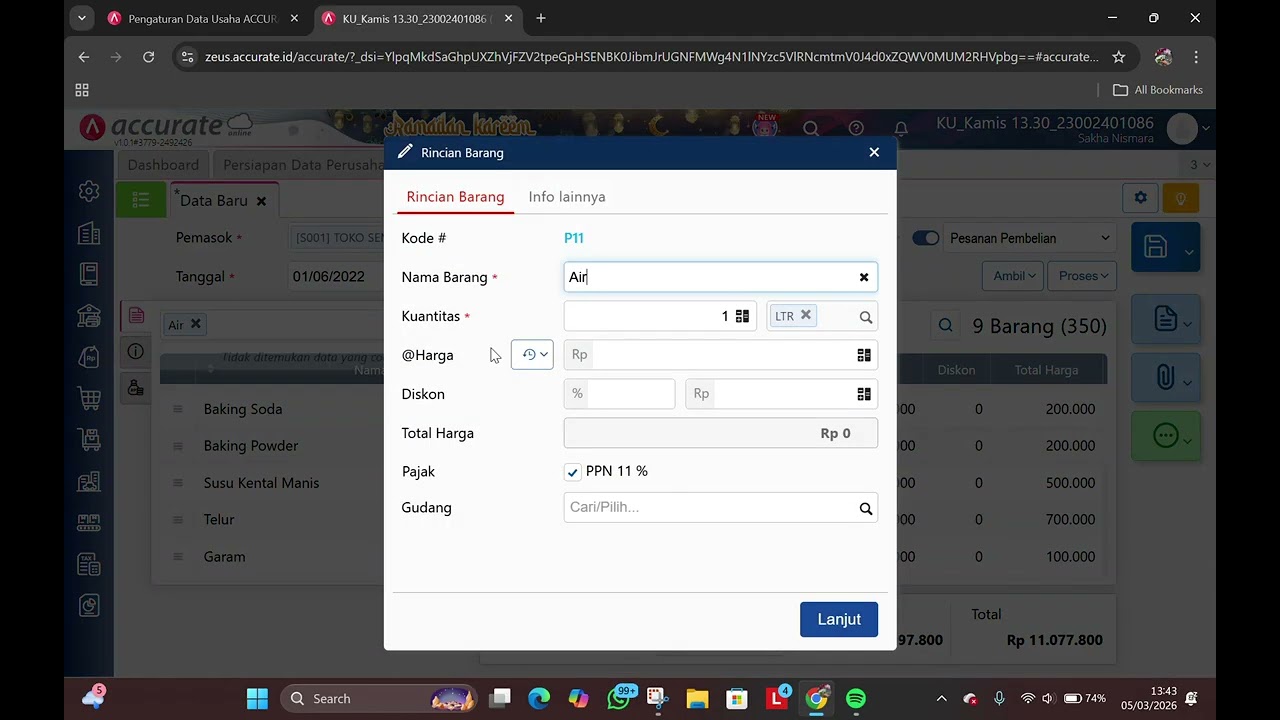Close the Rincian Barang dialog

click(x=874, y=152)
